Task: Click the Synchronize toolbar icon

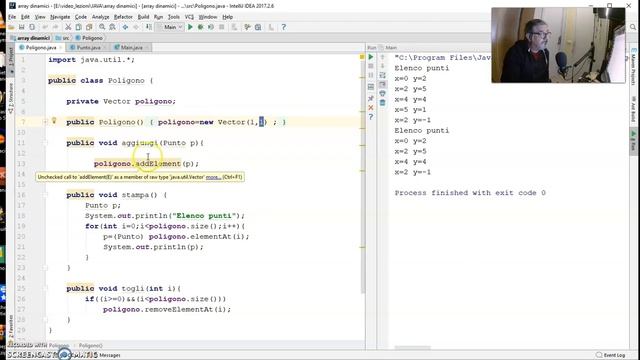Action: tap(32, 27)
